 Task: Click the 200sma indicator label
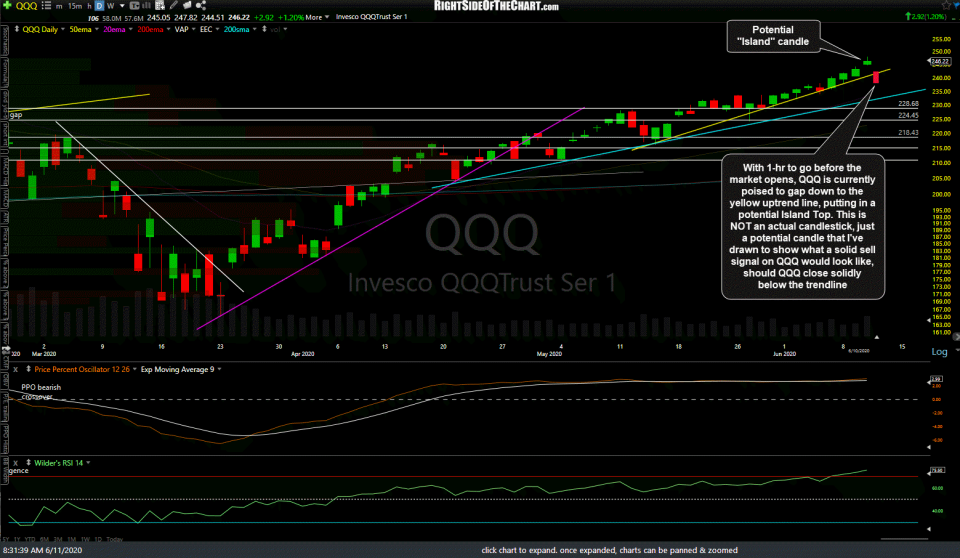237,29
